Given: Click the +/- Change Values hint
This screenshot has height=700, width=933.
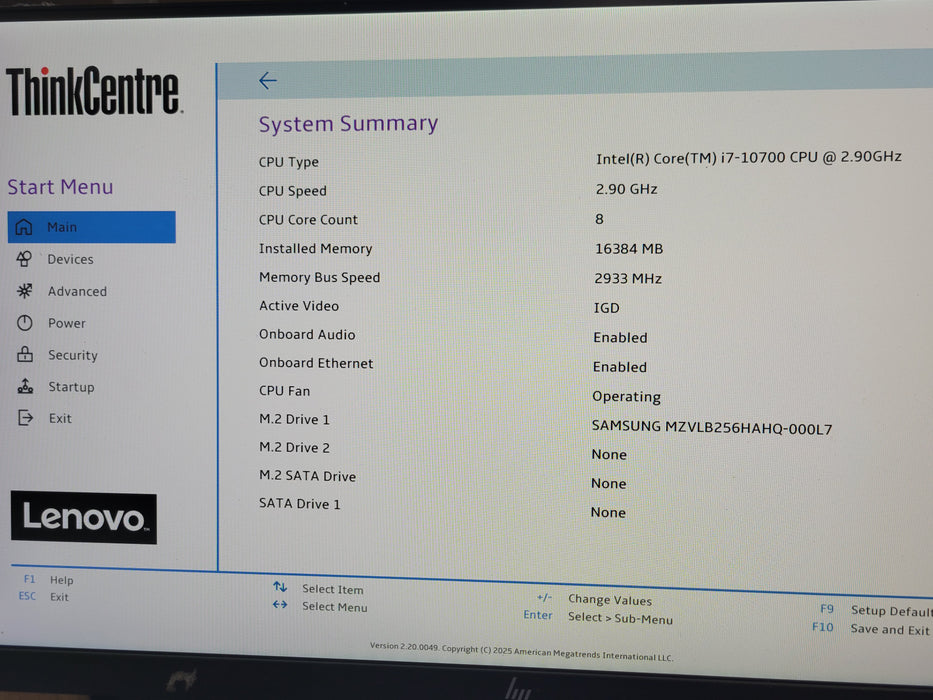Looking at the screenshot, I should [x=594, y=599].
